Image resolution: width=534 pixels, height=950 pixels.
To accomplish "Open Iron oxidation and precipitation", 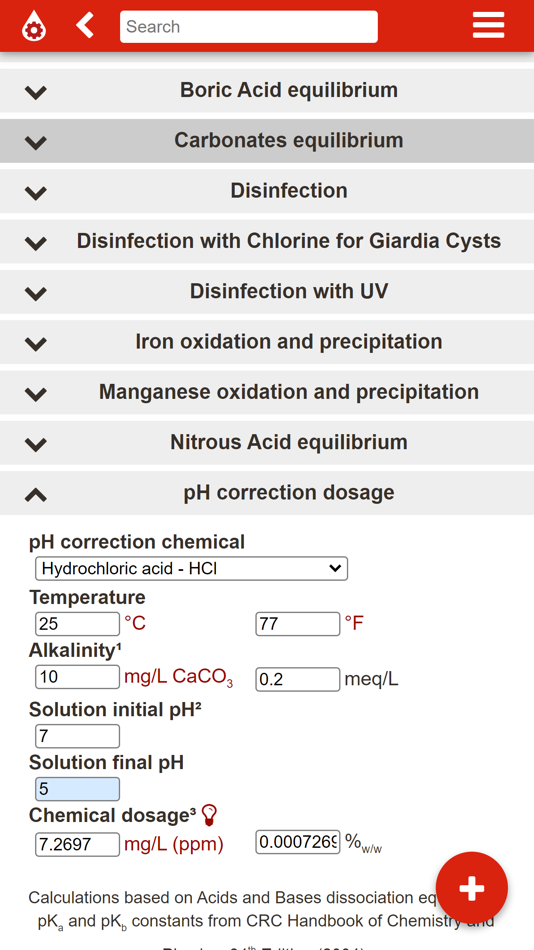I will tap(267, 342).
